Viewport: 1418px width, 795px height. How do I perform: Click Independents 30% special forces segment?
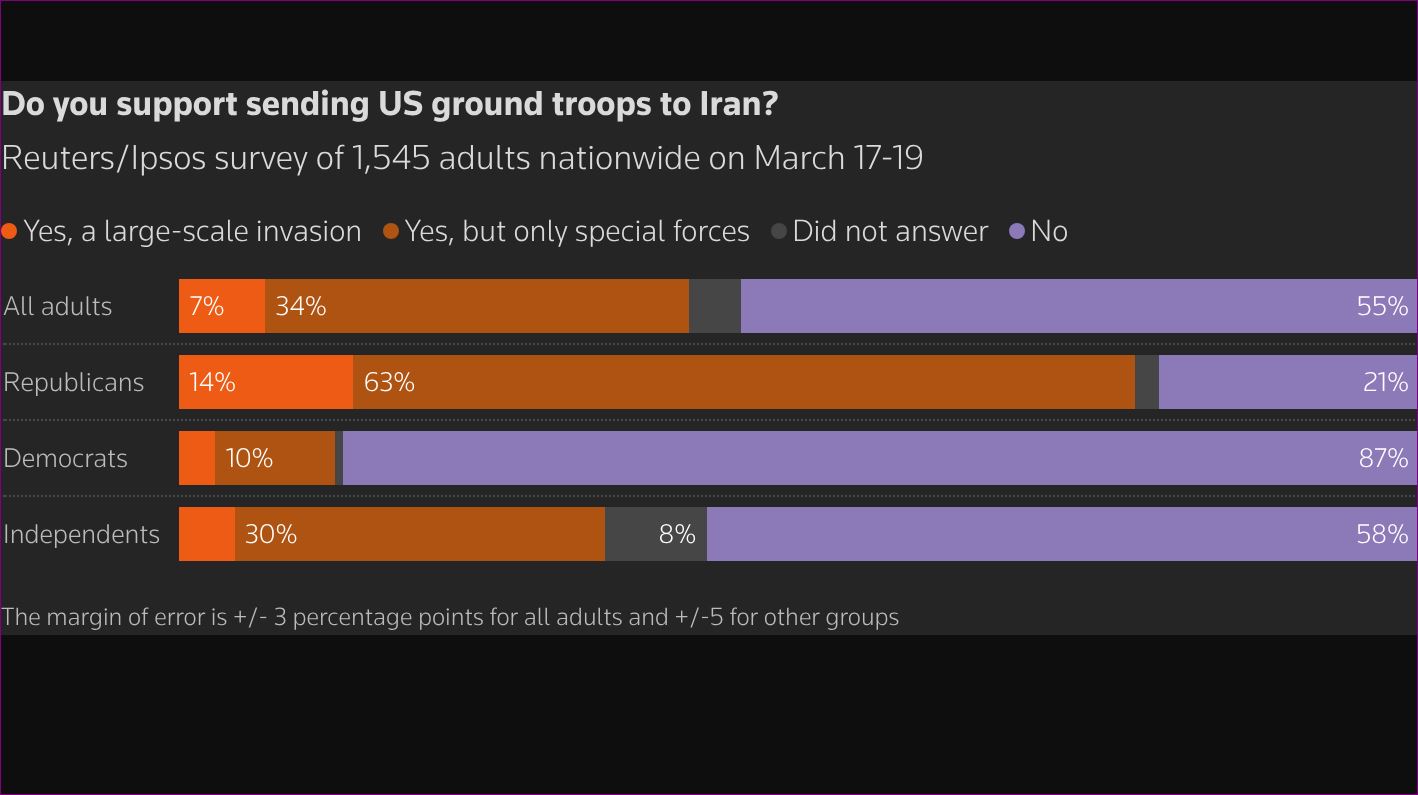coord(420,534)
